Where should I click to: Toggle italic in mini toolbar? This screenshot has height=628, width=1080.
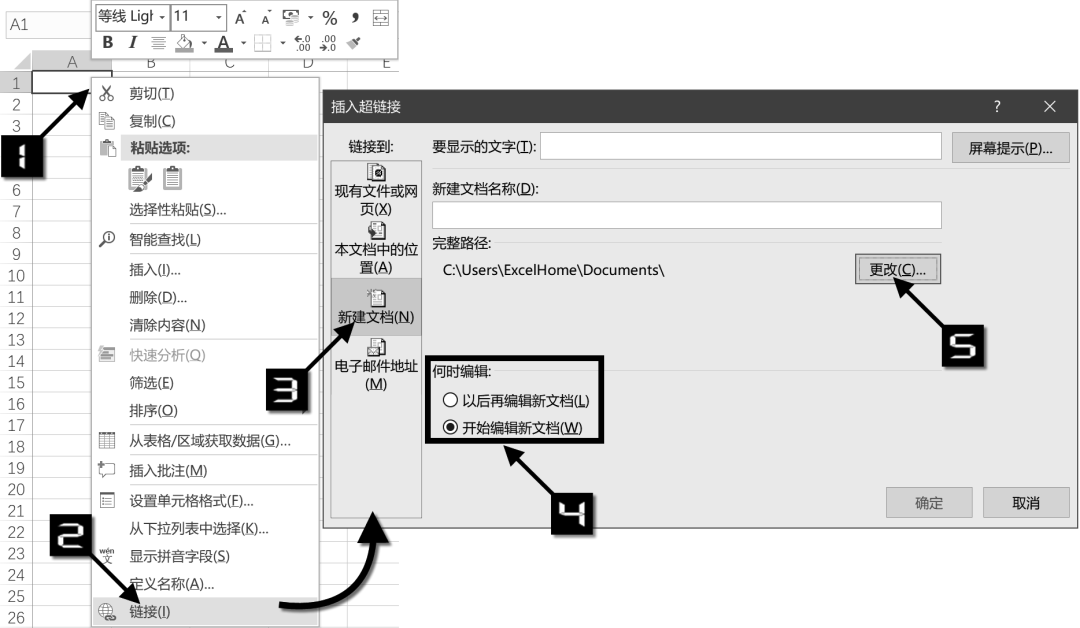coord(132,43)
